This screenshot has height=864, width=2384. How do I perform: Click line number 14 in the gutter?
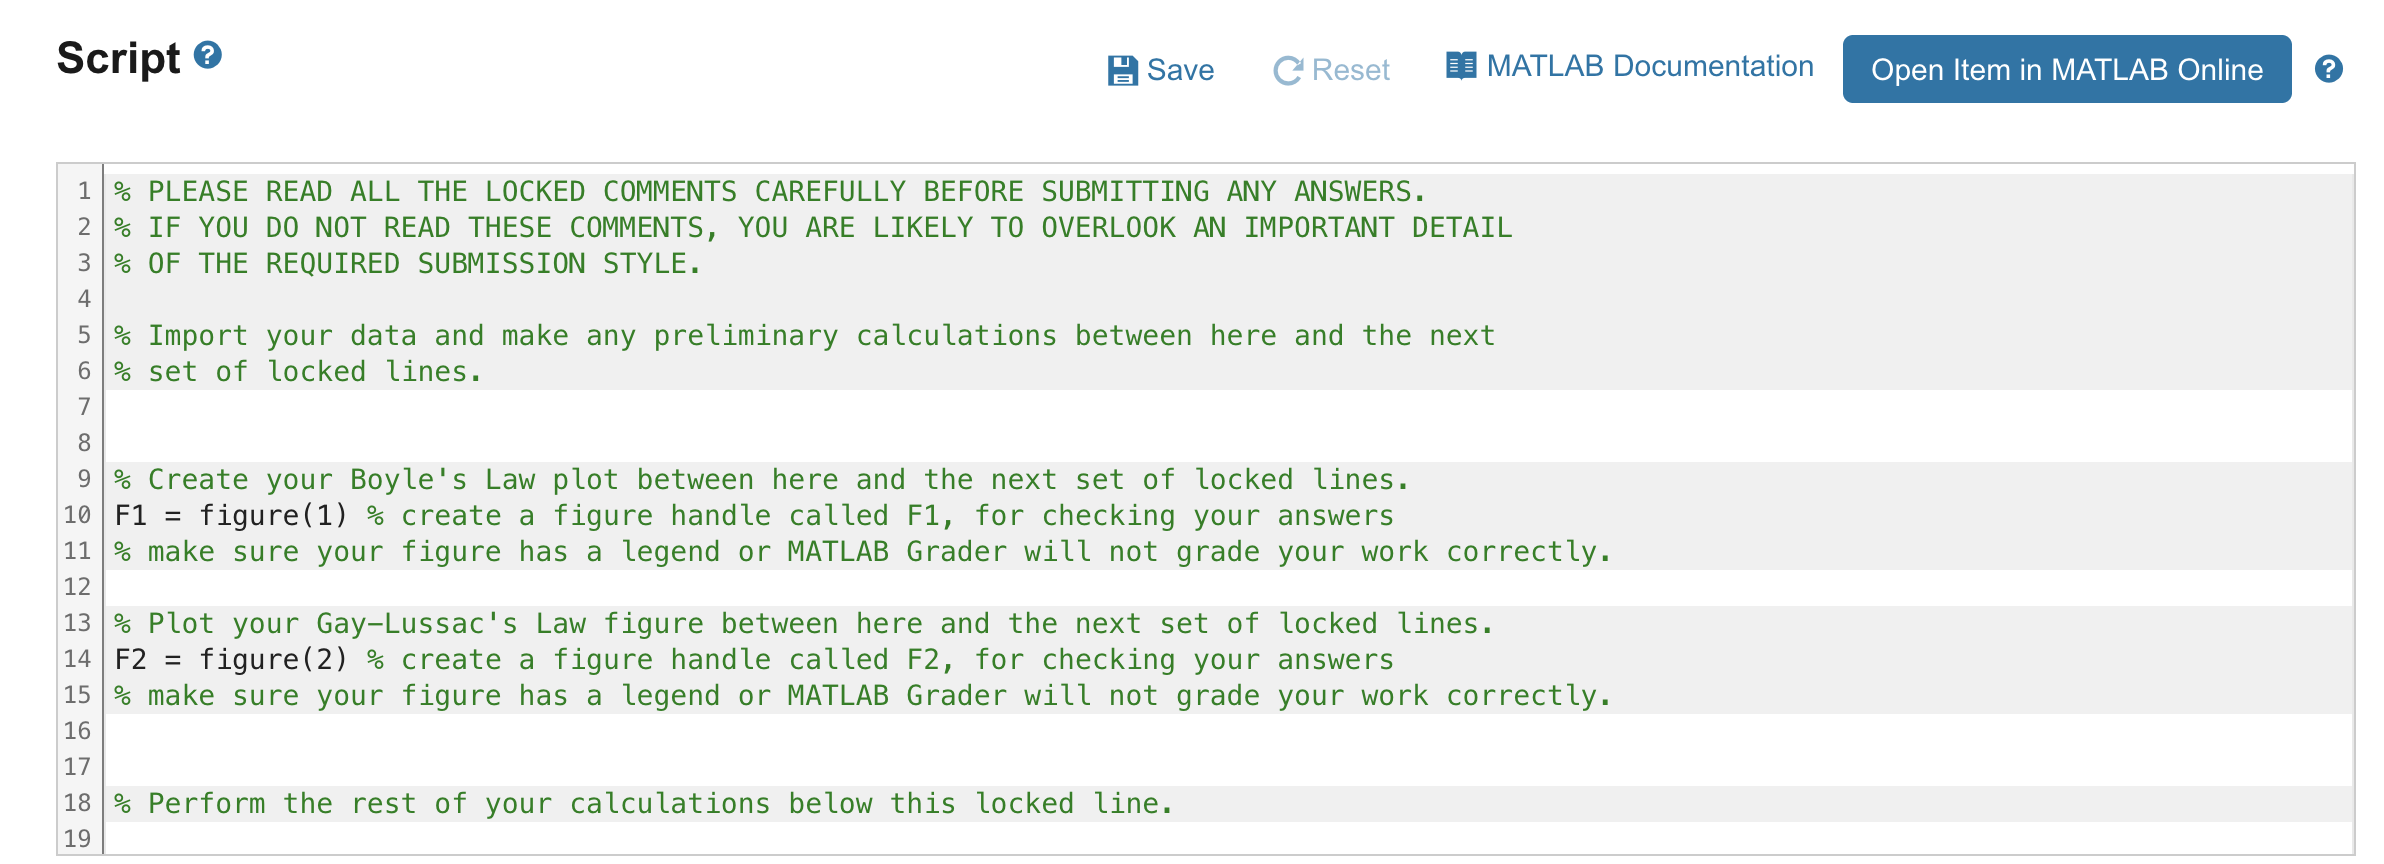tap(78, 659)
